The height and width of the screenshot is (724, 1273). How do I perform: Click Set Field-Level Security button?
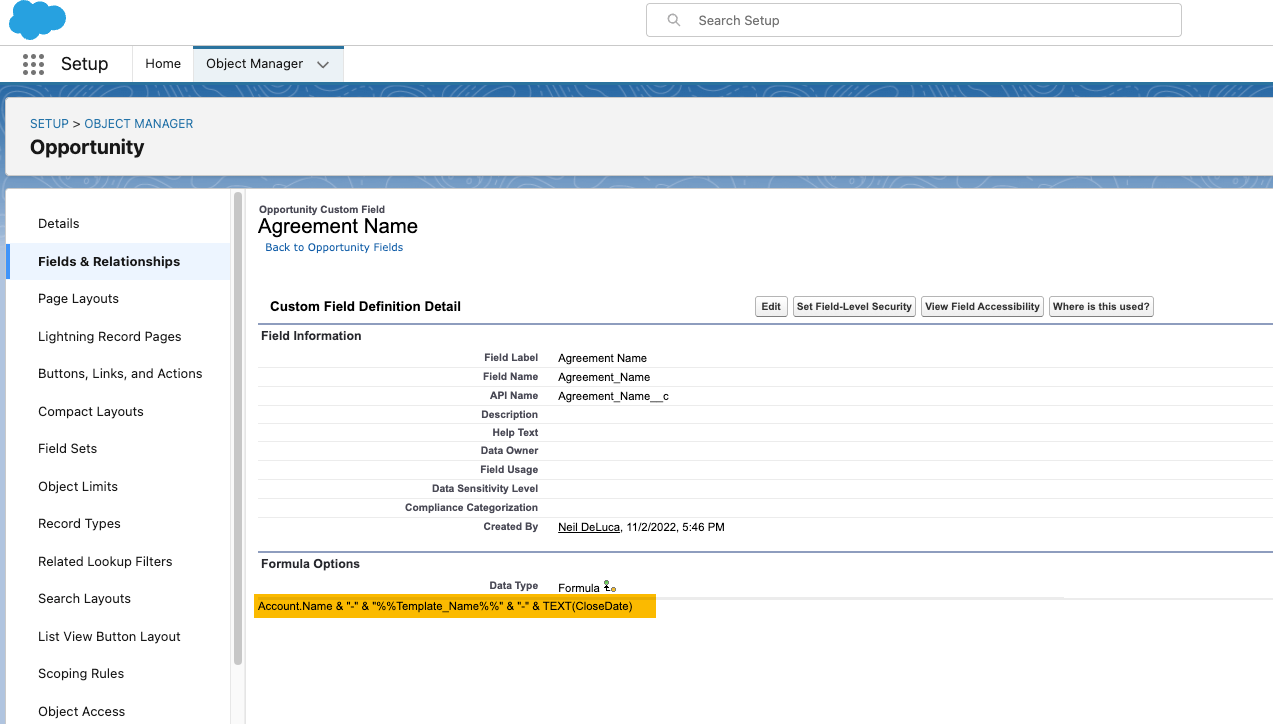tap(854, 307)
